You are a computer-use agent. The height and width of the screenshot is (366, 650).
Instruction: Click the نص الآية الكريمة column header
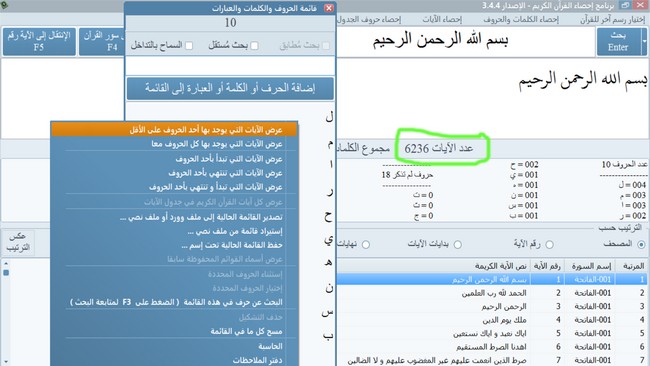434,266
